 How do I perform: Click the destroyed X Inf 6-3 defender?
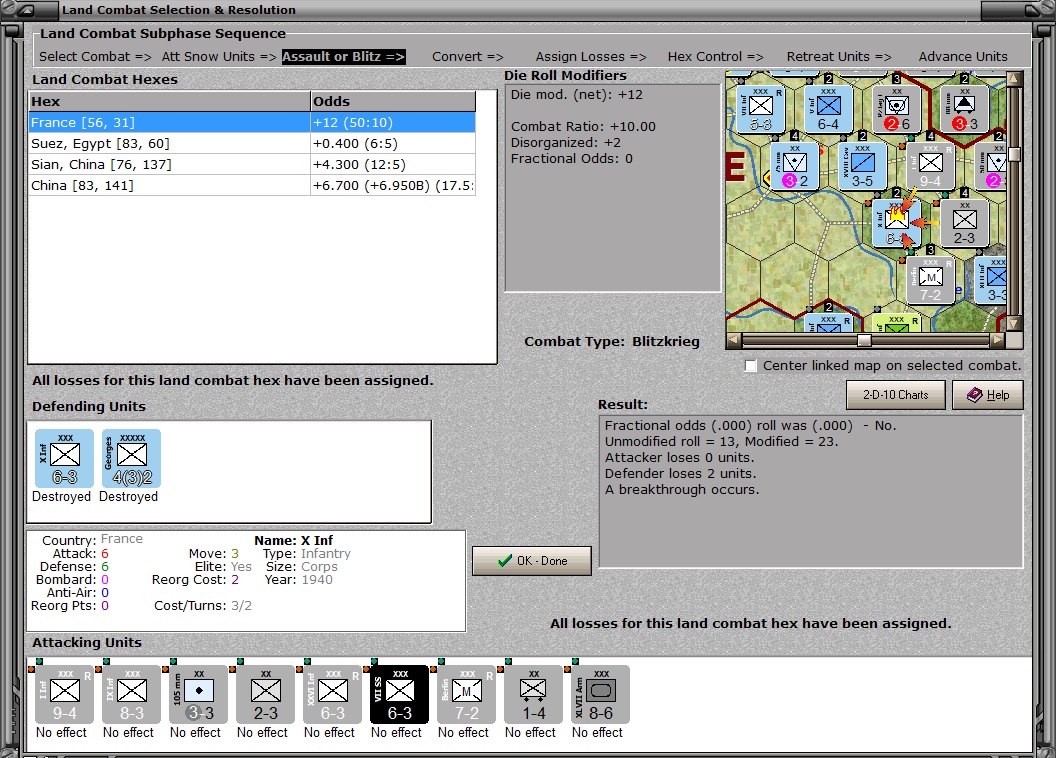click(64, 458)
